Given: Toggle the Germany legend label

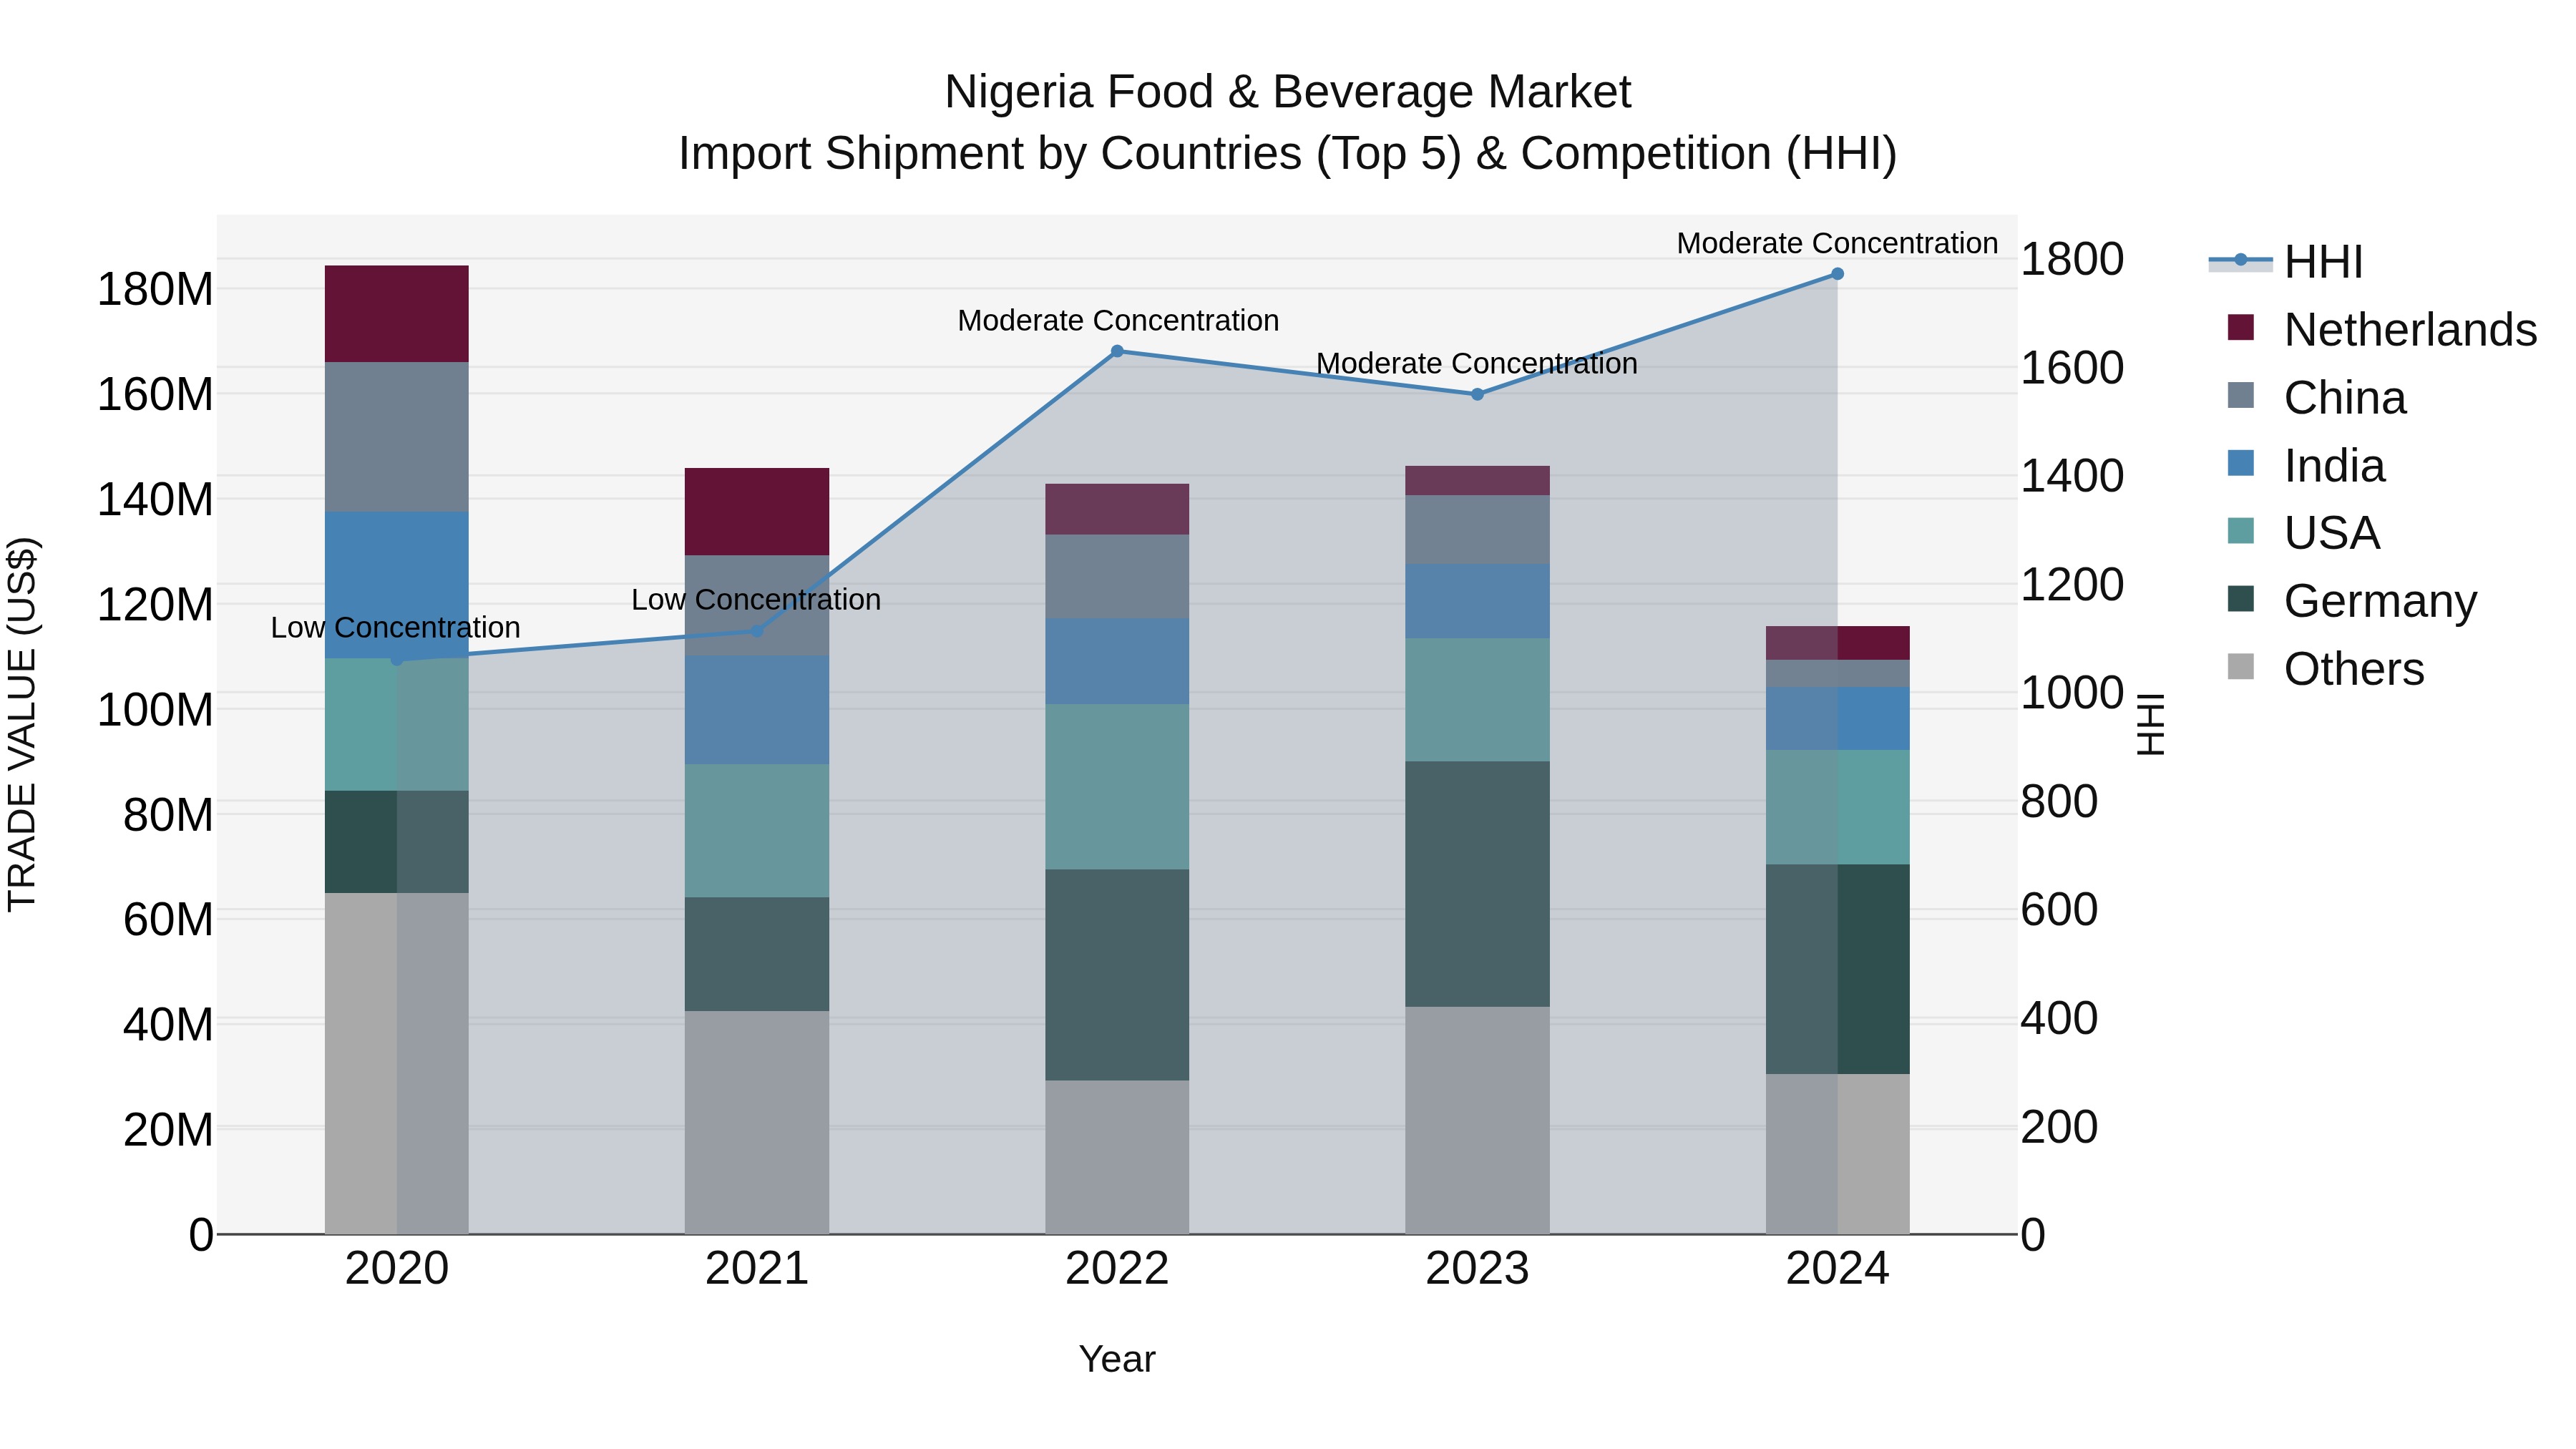Looking at the screenshot, I should point(2380,601).
